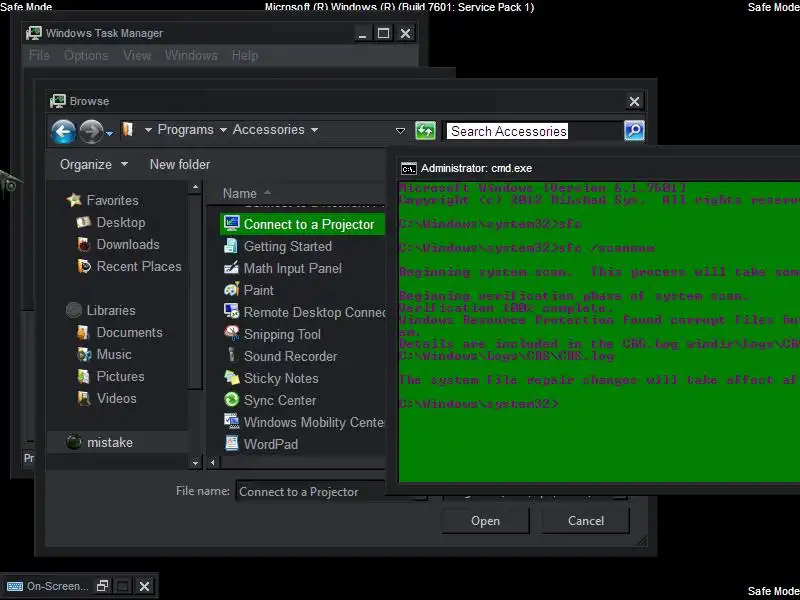Image resolution: width=800 pixels, height=600 pixels.
Task: Click the search magnifier icon
Action: point(634,131)
